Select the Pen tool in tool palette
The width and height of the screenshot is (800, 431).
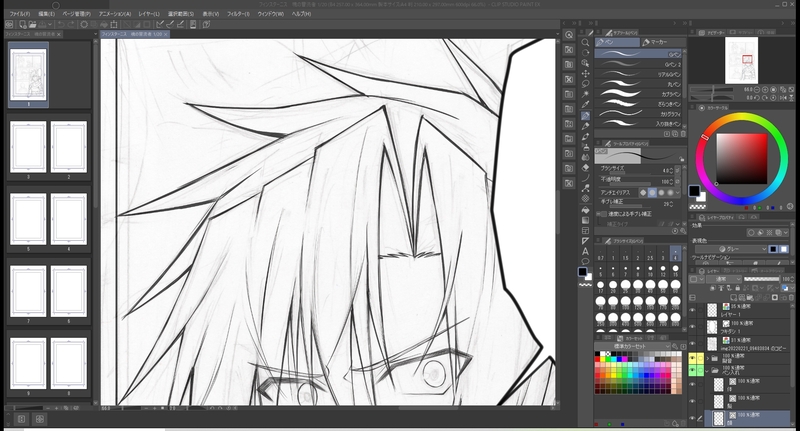[x=585, y=116]
